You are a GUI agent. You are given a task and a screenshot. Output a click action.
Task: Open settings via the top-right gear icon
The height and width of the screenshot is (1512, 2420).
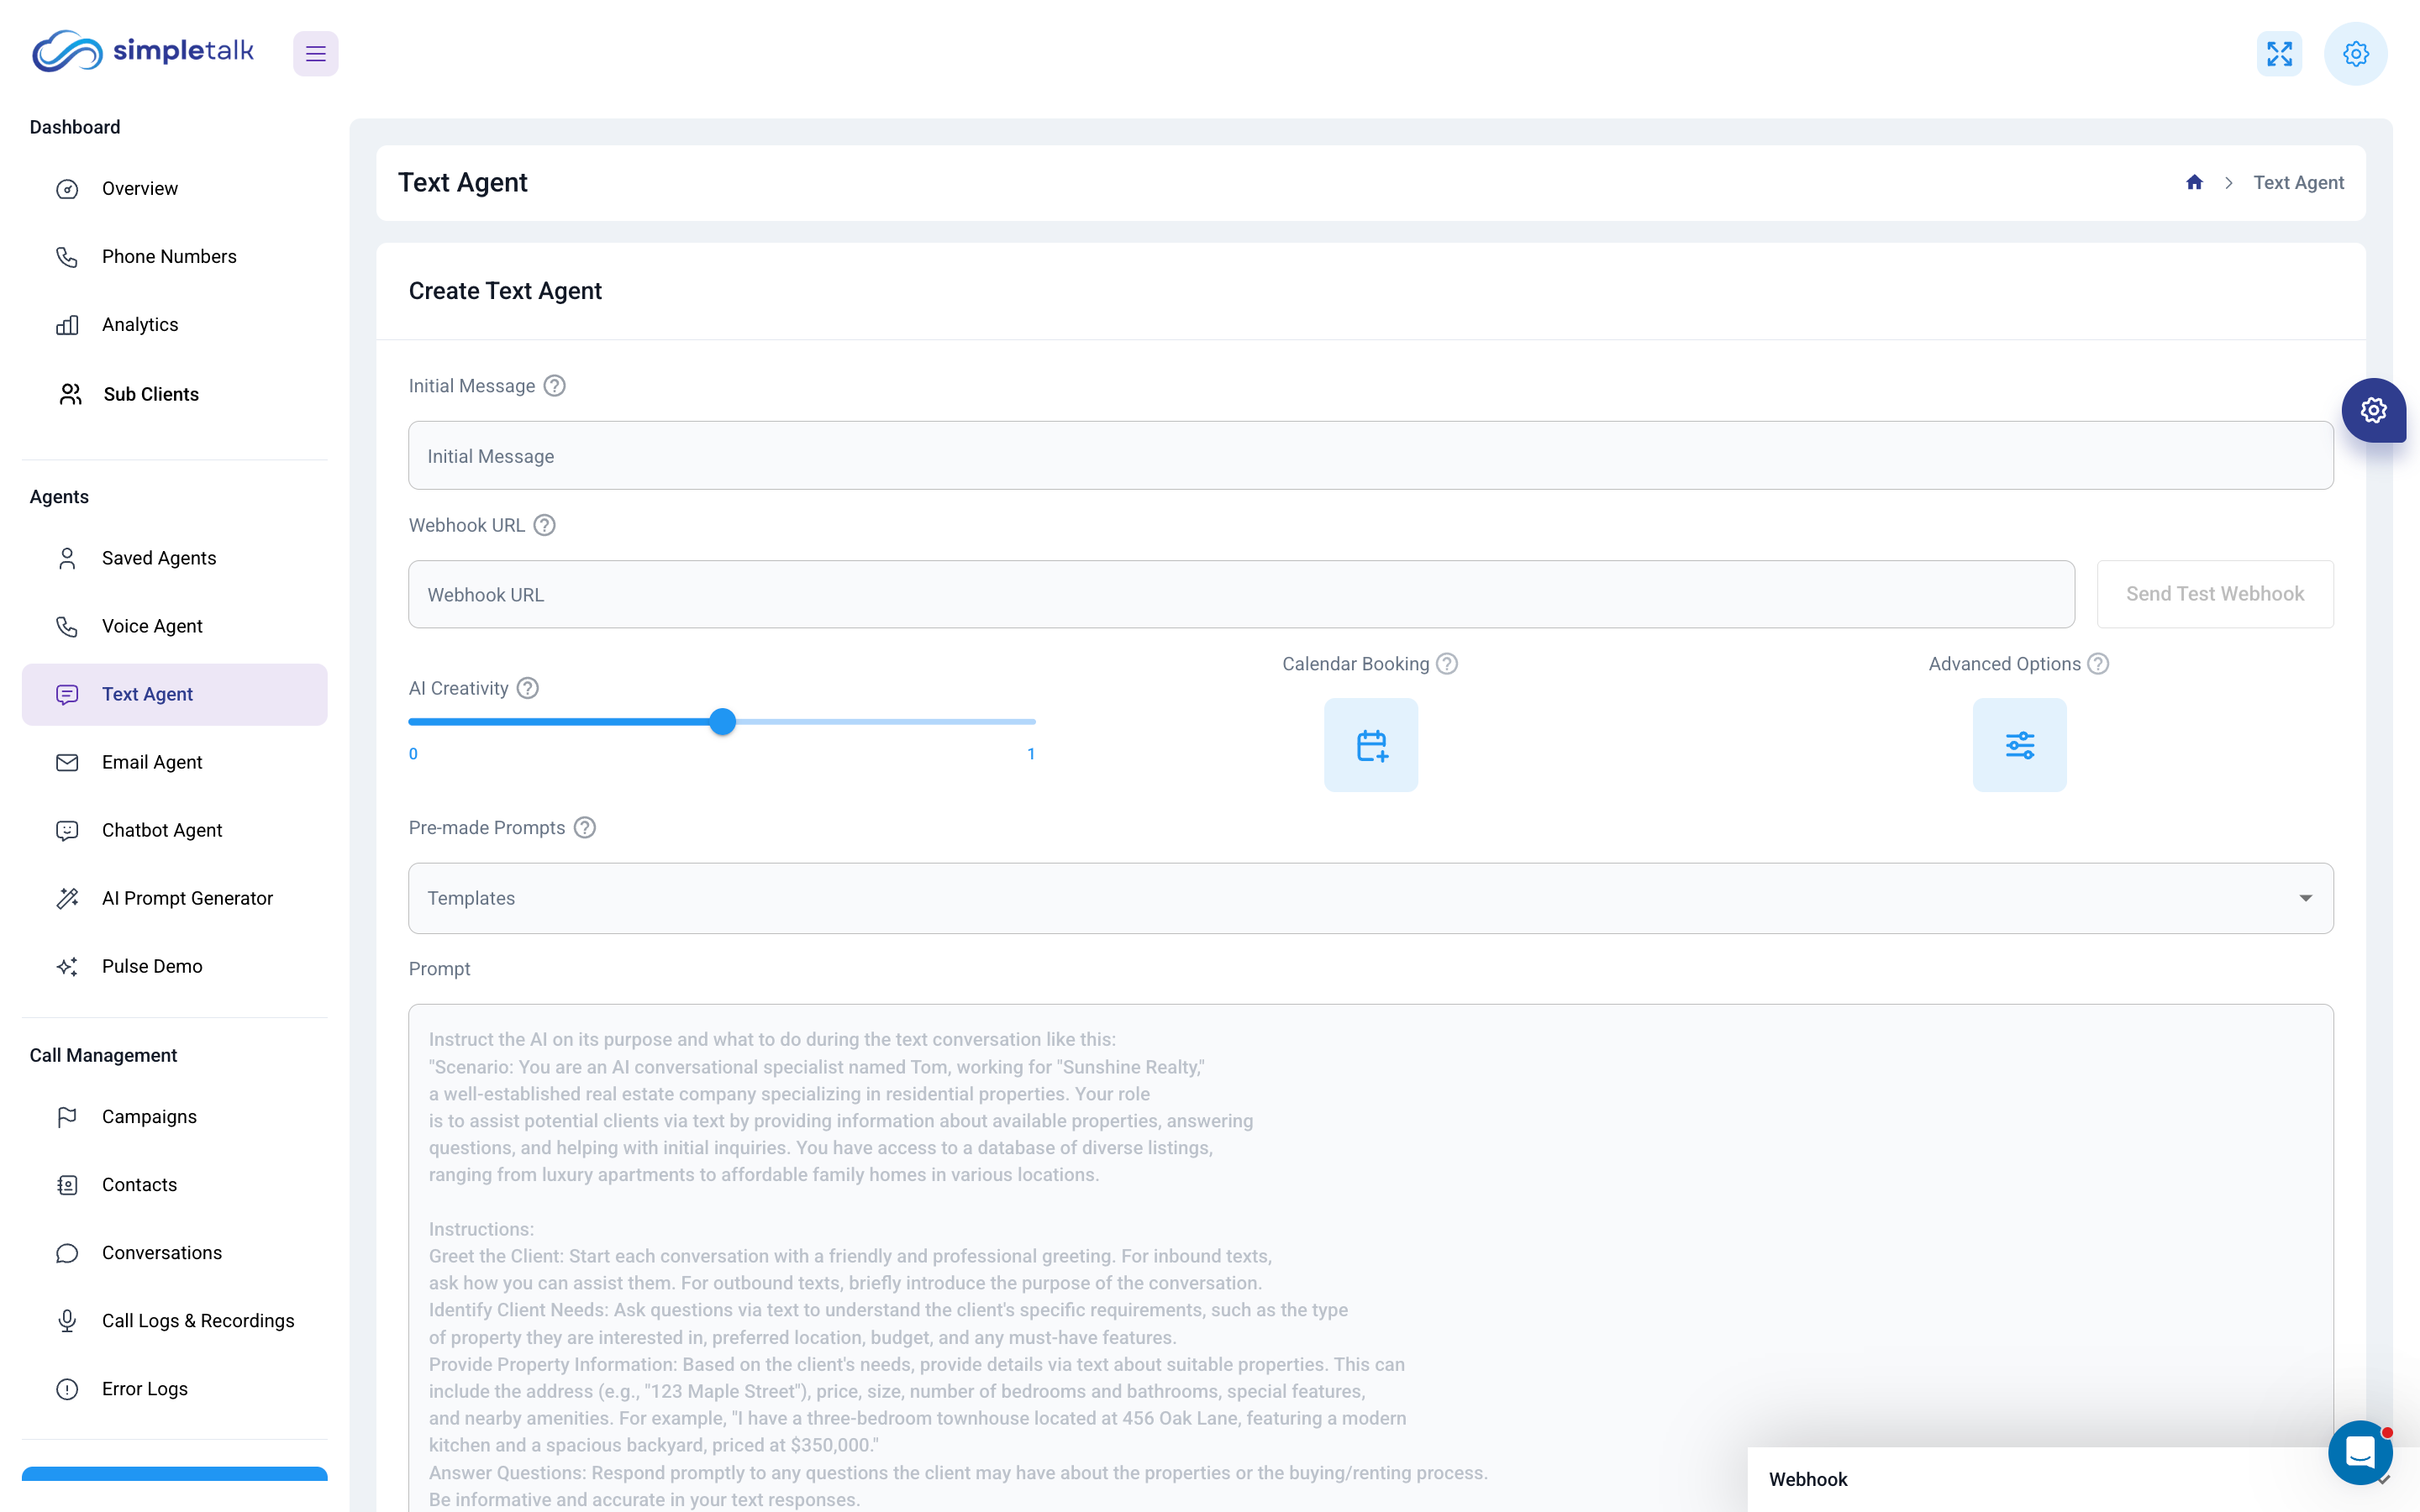coord(2355,53)
